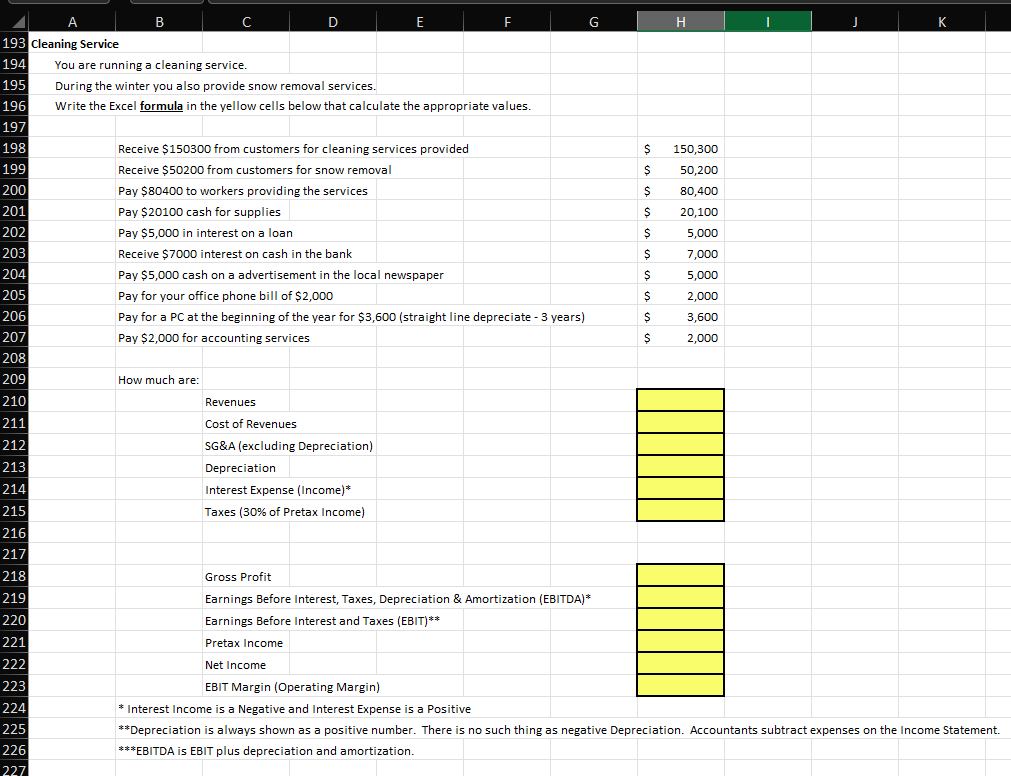The height and width of the screenshot is (776, 1011).
Task: Click the yellow EBITDA answer cell
Action: coord(680,597)
